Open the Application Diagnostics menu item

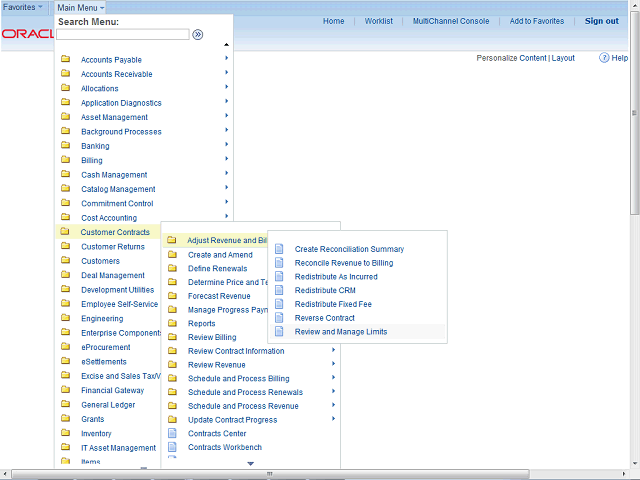pyautogui.click(x=121, y=103)
